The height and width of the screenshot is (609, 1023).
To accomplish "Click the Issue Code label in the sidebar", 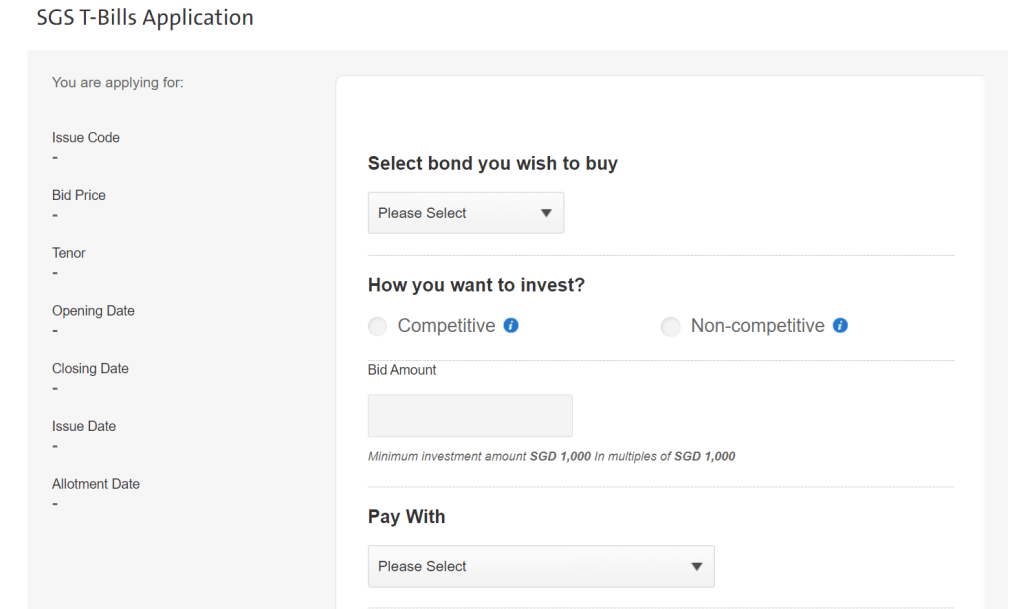I will point(85,137).
